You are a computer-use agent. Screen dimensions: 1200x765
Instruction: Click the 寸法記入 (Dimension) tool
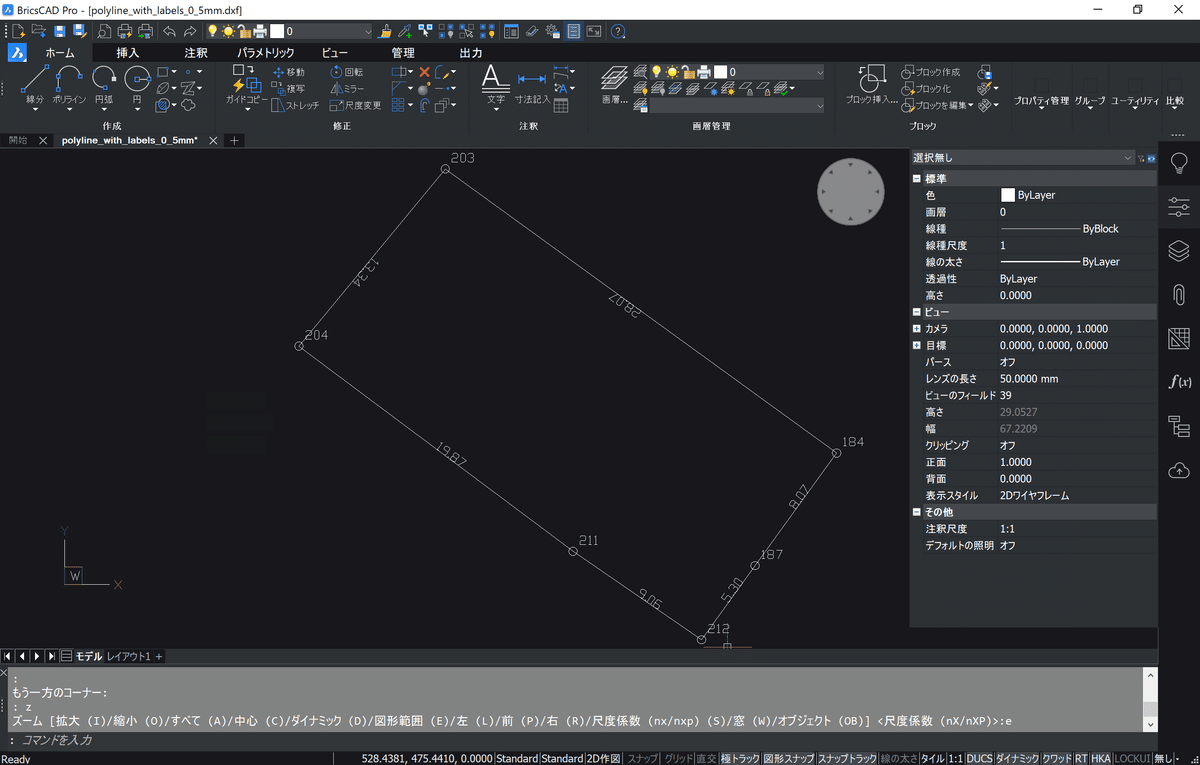point(532,88)
